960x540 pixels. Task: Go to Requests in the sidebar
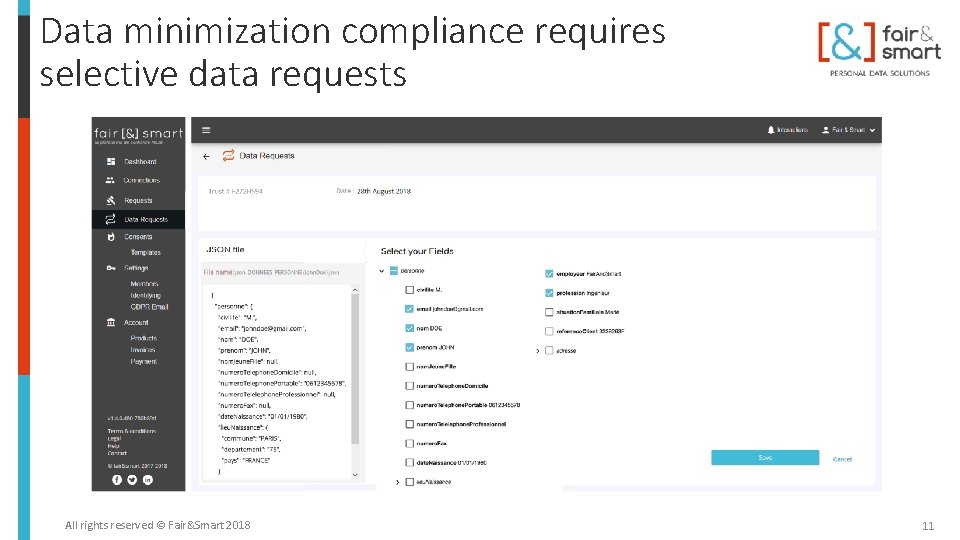[138, 200]
